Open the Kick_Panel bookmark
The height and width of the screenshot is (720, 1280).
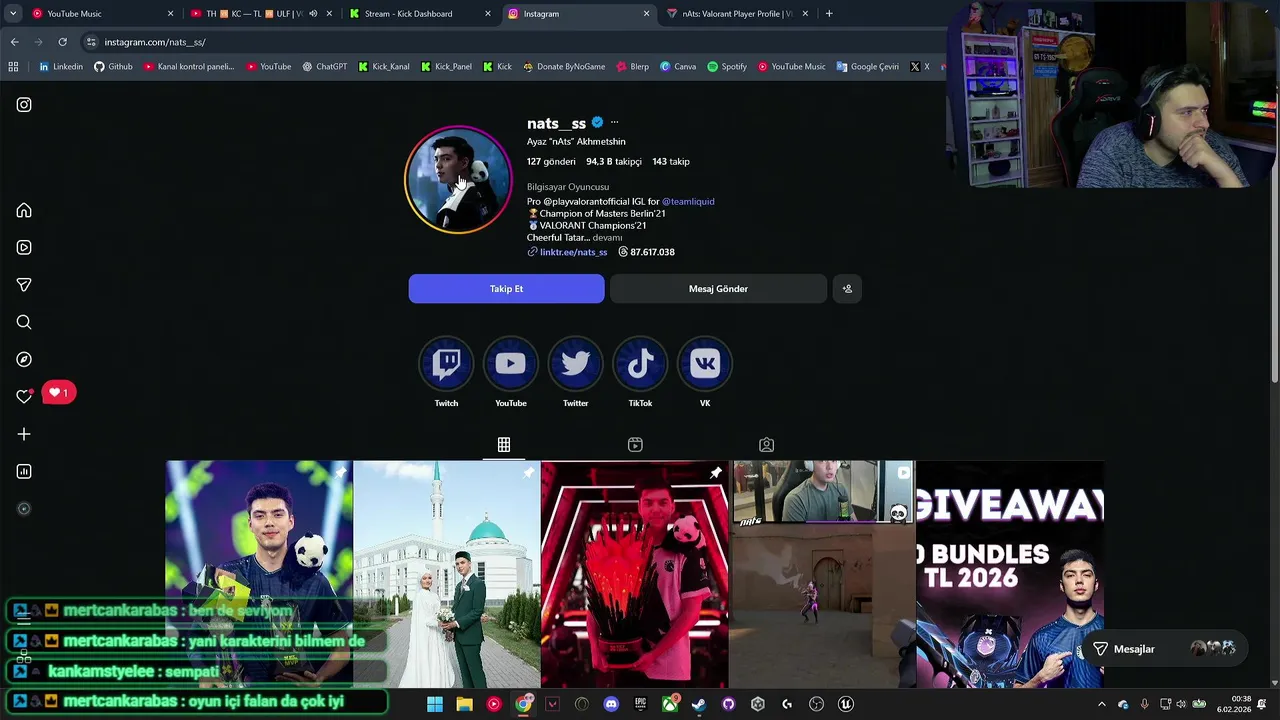(x=446, y=67)
